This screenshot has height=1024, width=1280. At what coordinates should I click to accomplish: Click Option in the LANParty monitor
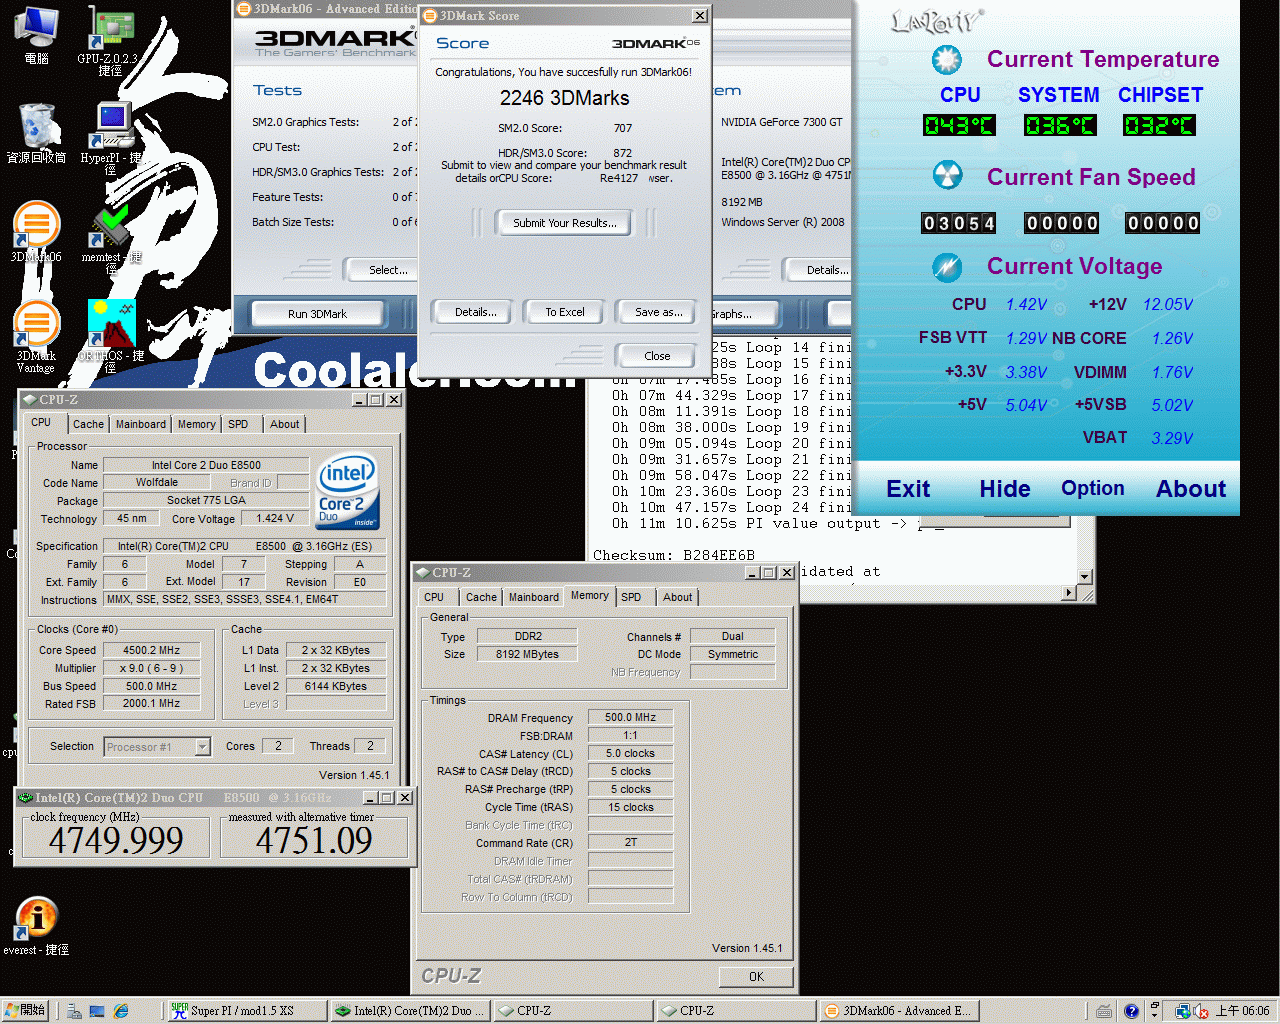(1093, 488)
